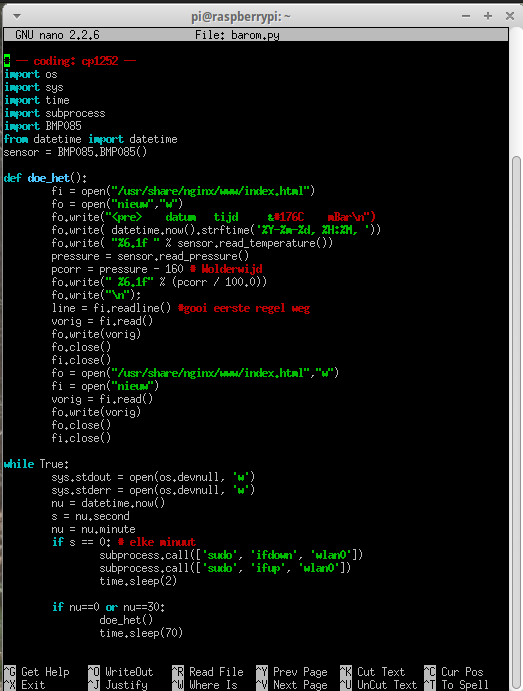This screenshot has width=523, height=691.
Task: Click the 'if nu==0 or nu==30:' line
Action: click(x=108, y=607)
